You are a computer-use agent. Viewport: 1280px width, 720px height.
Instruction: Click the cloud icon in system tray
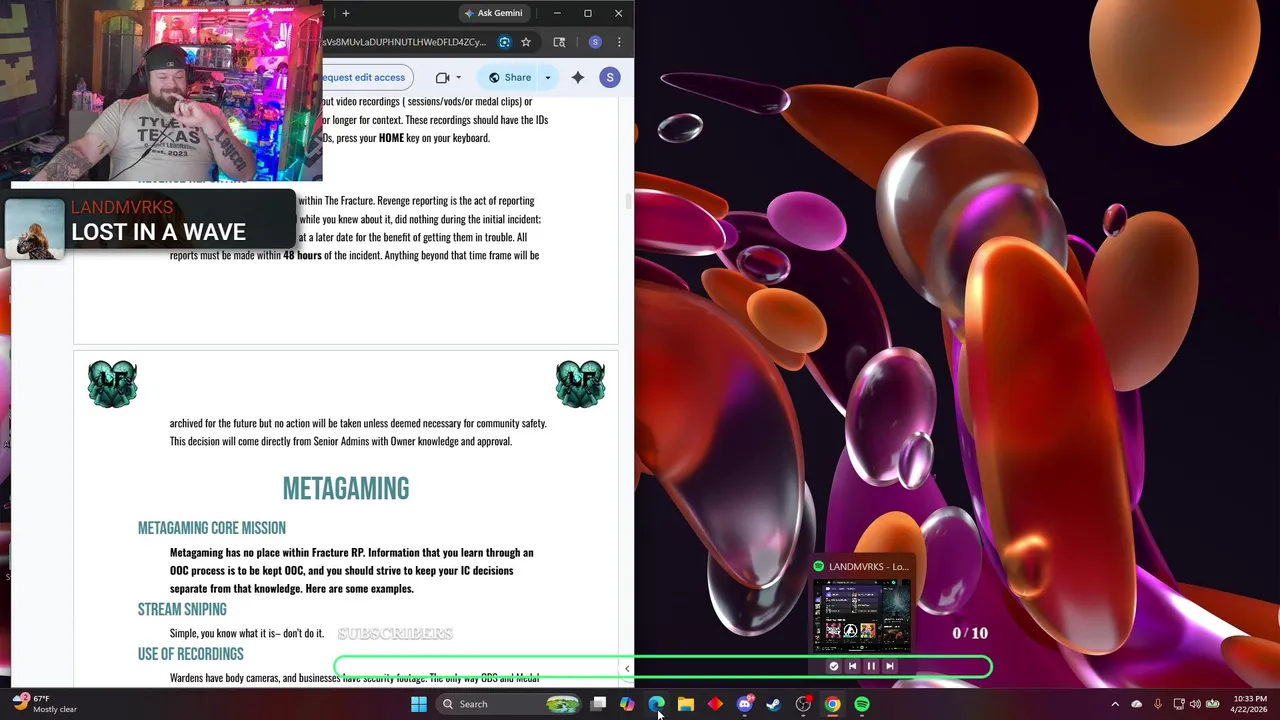click(x=1136, y=704)
